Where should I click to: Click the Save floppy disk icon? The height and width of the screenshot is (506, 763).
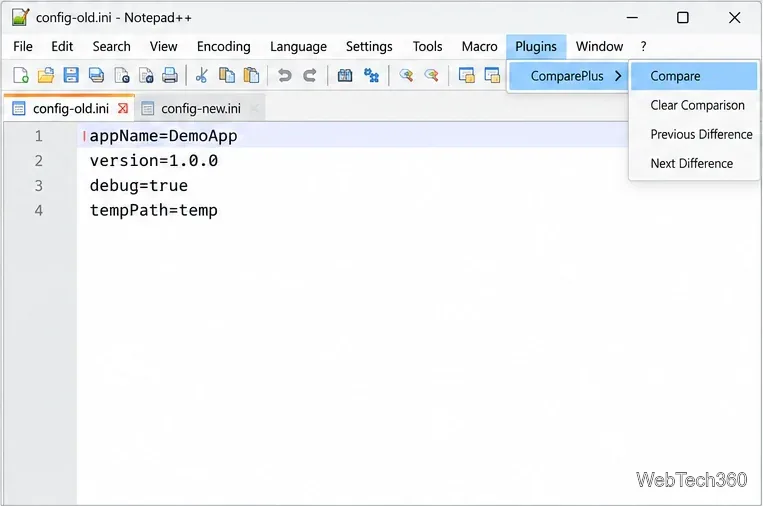[x=71, y=75]
